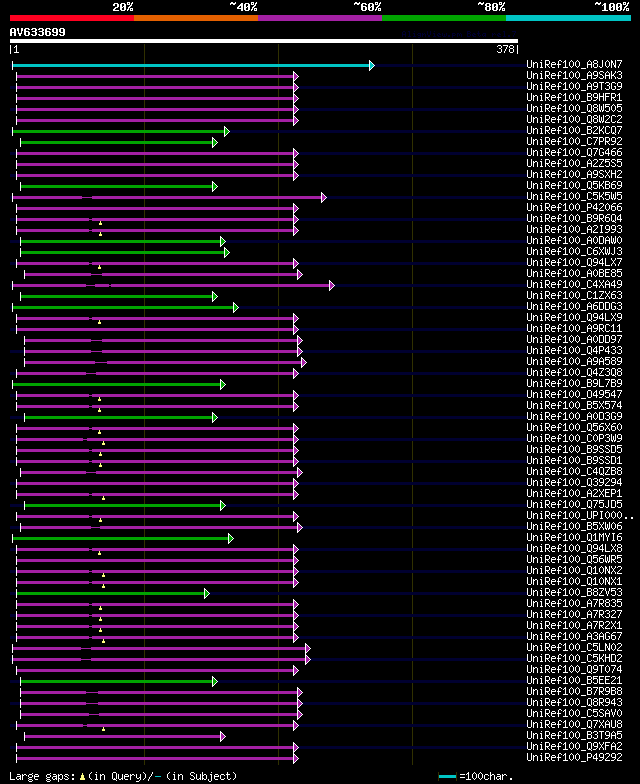640x784 pixels.
Task: Click the UniRef100_P49292 label
Action: tap(574, 758)
